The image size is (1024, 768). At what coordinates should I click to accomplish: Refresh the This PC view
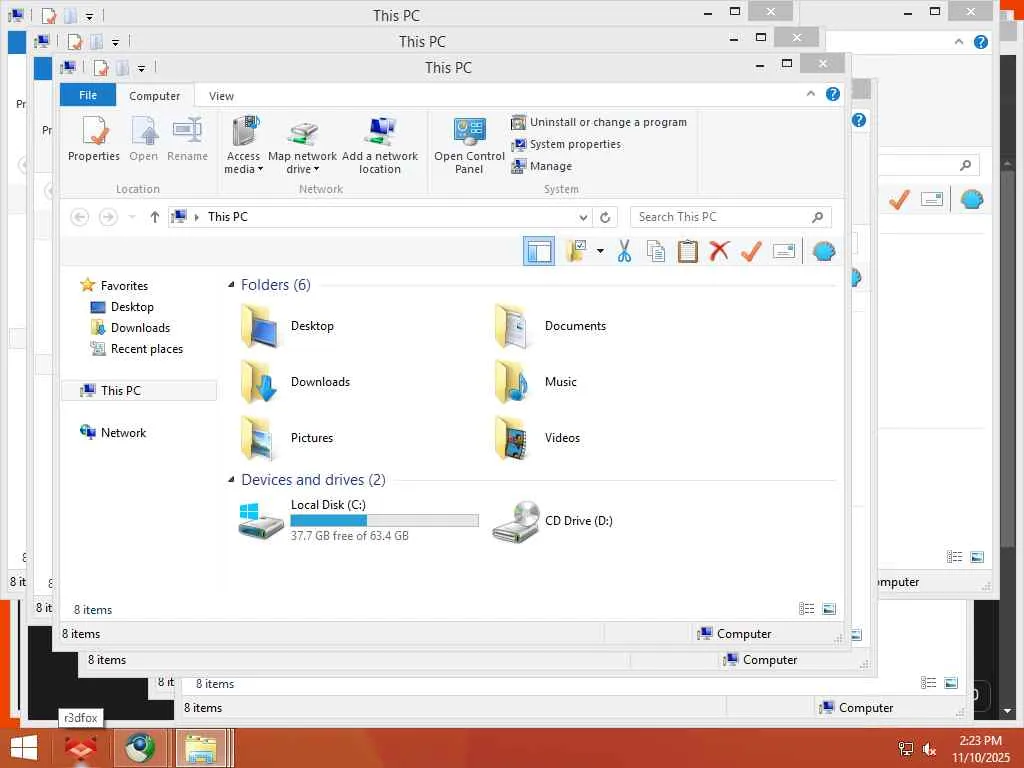[605, 217]
